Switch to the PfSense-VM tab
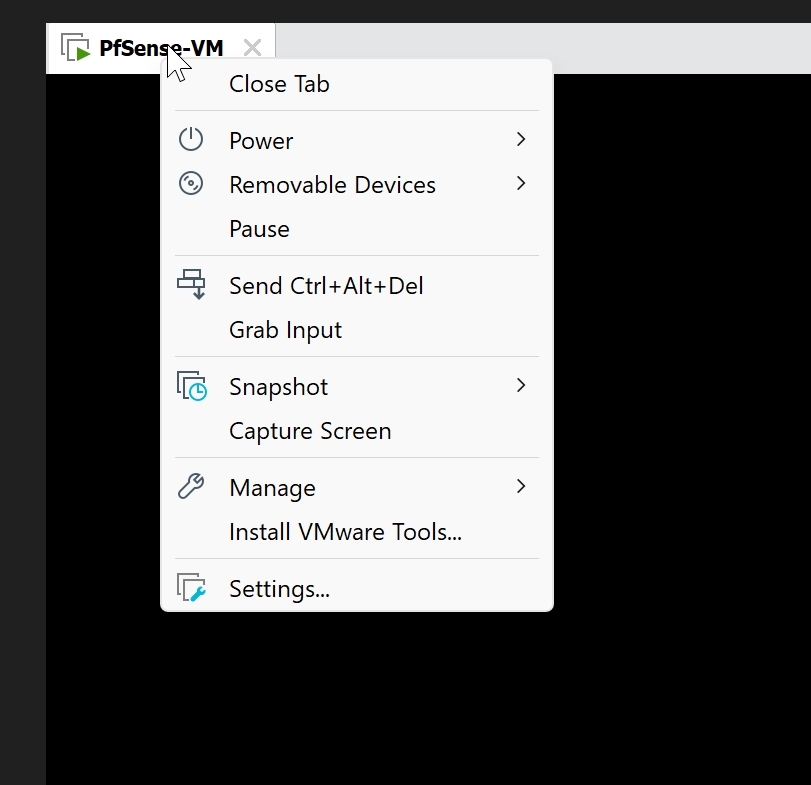The image size is (811, 785). (x=161, y=48)
